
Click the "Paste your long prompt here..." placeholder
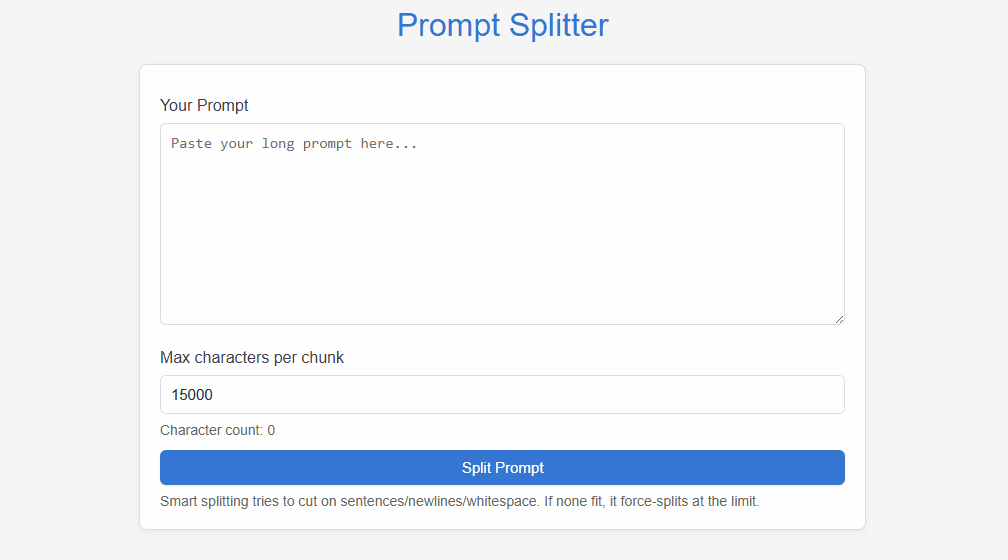click(x=294, y=144)
